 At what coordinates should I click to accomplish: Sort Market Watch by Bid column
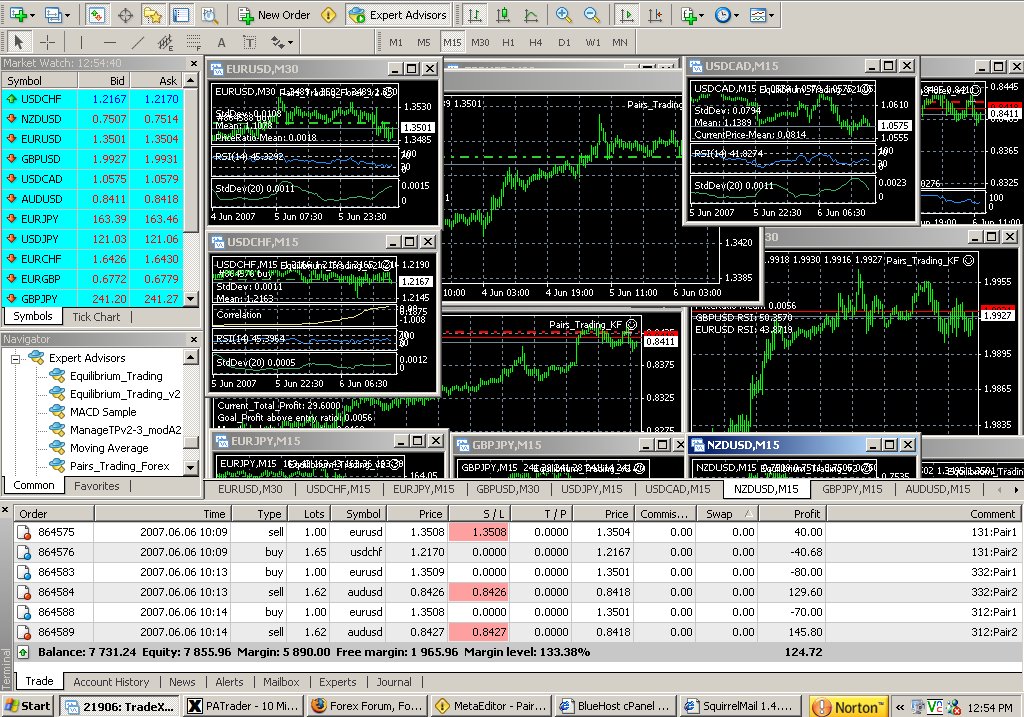(x=104, y=81)
